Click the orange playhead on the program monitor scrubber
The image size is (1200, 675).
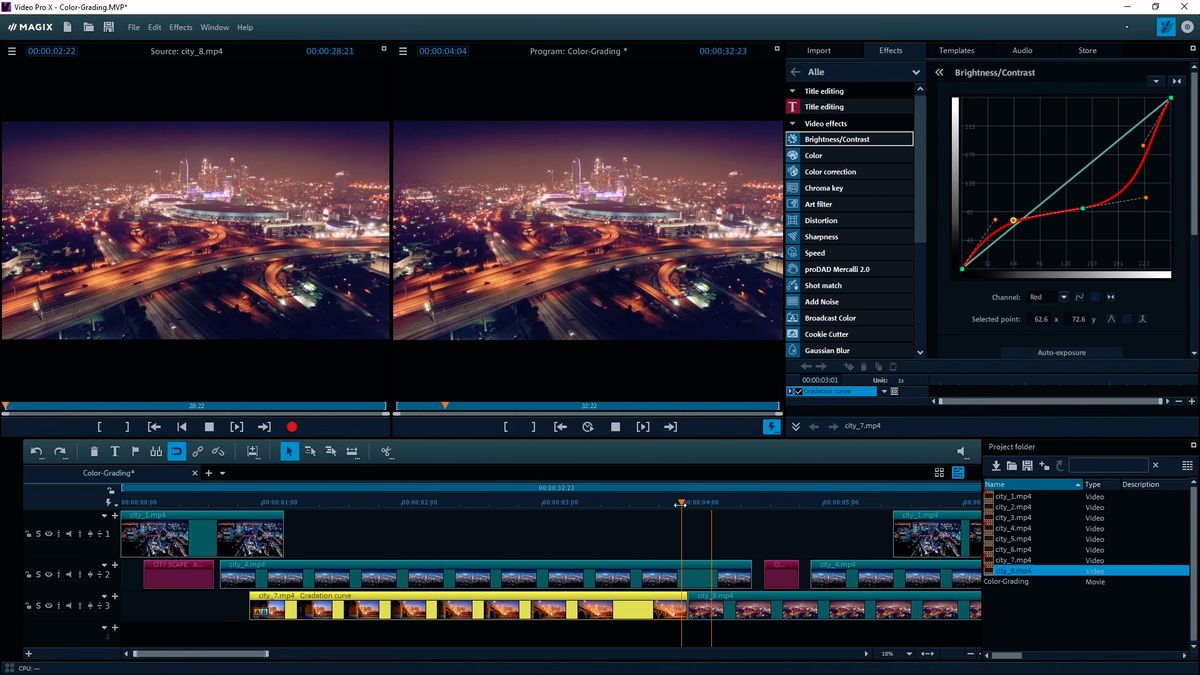tap(445, 405)
